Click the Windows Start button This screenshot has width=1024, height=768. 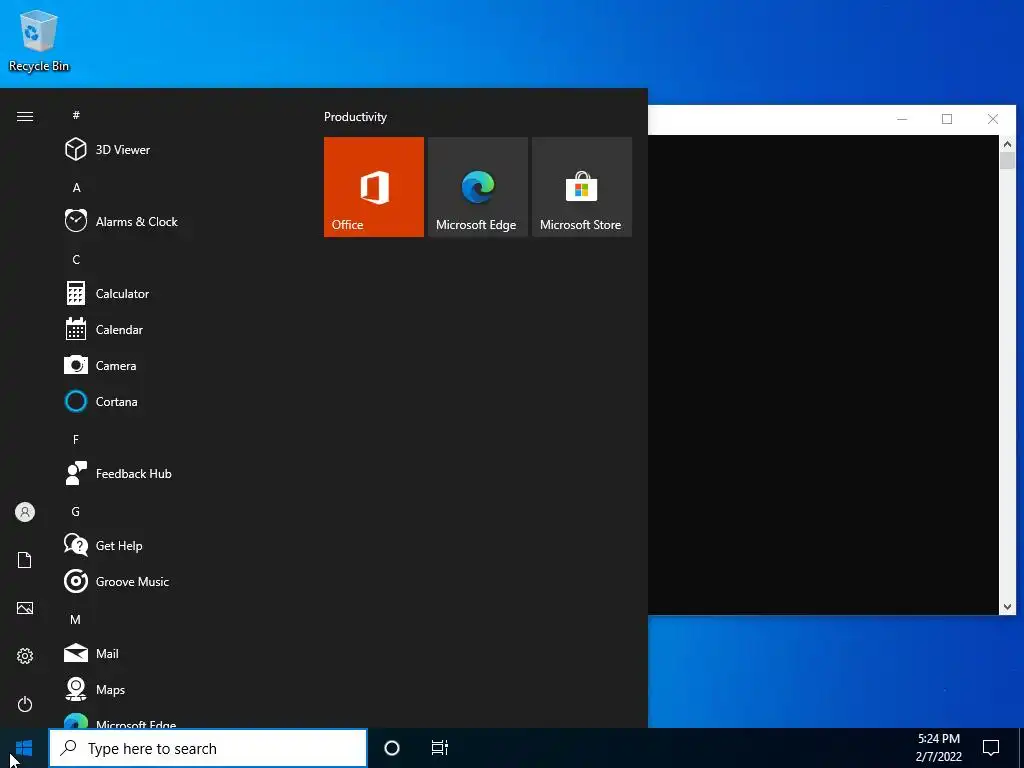[24, 748]
